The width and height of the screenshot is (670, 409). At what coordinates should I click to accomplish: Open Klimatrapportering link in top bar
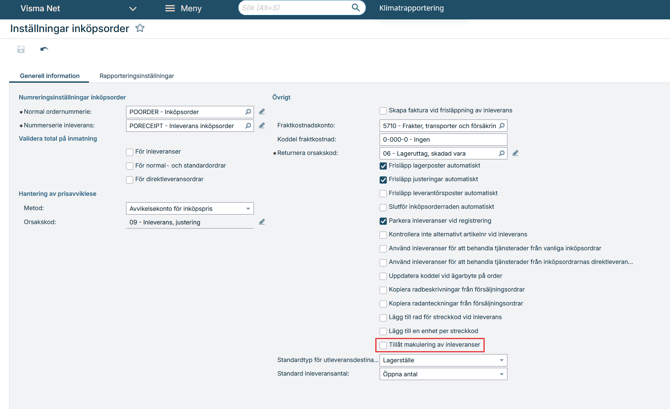(411, 8)
